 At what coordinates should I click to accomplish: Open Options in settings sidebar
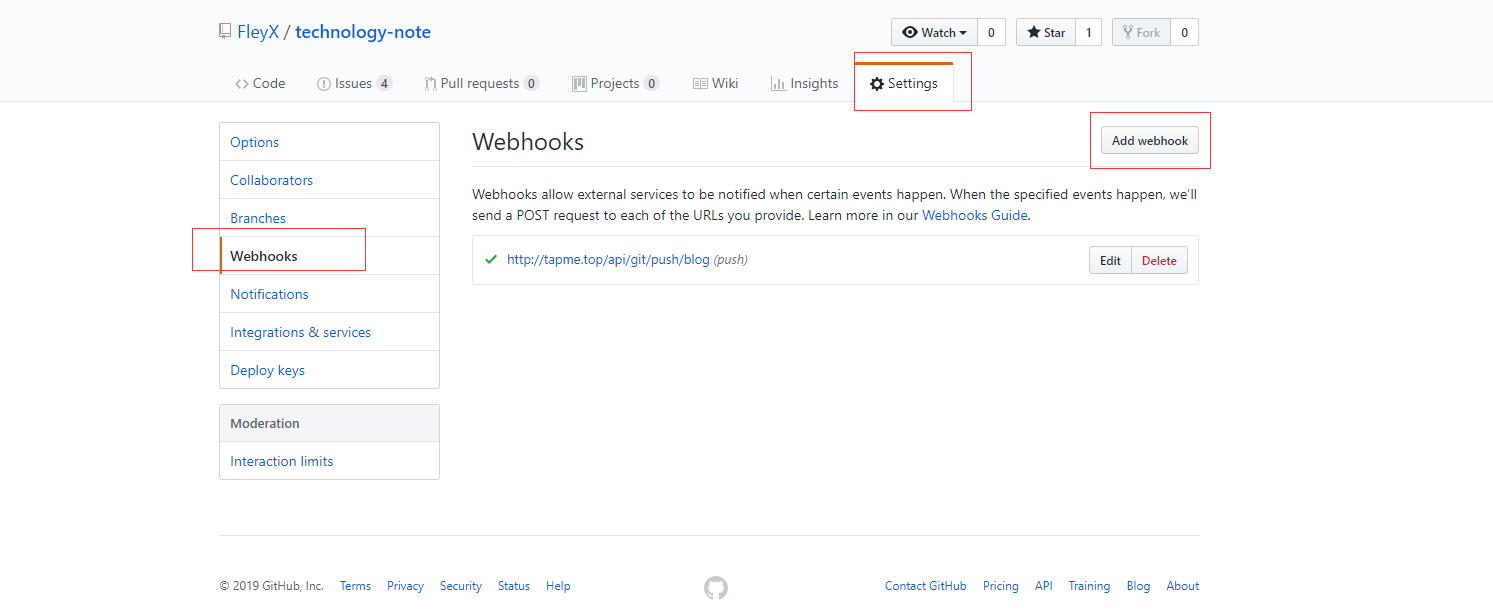pyautogui.click(x=329, y=142)
